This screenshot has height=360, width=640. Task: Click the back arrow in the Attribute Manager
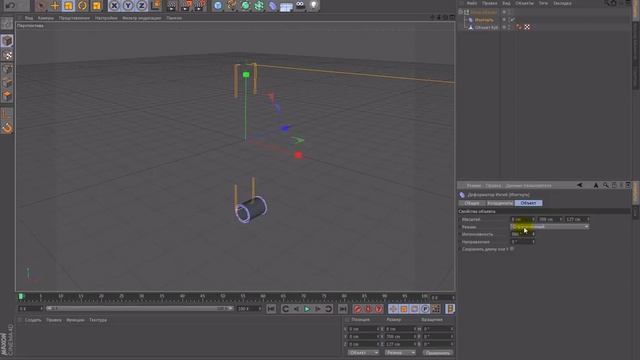point(580,185)
